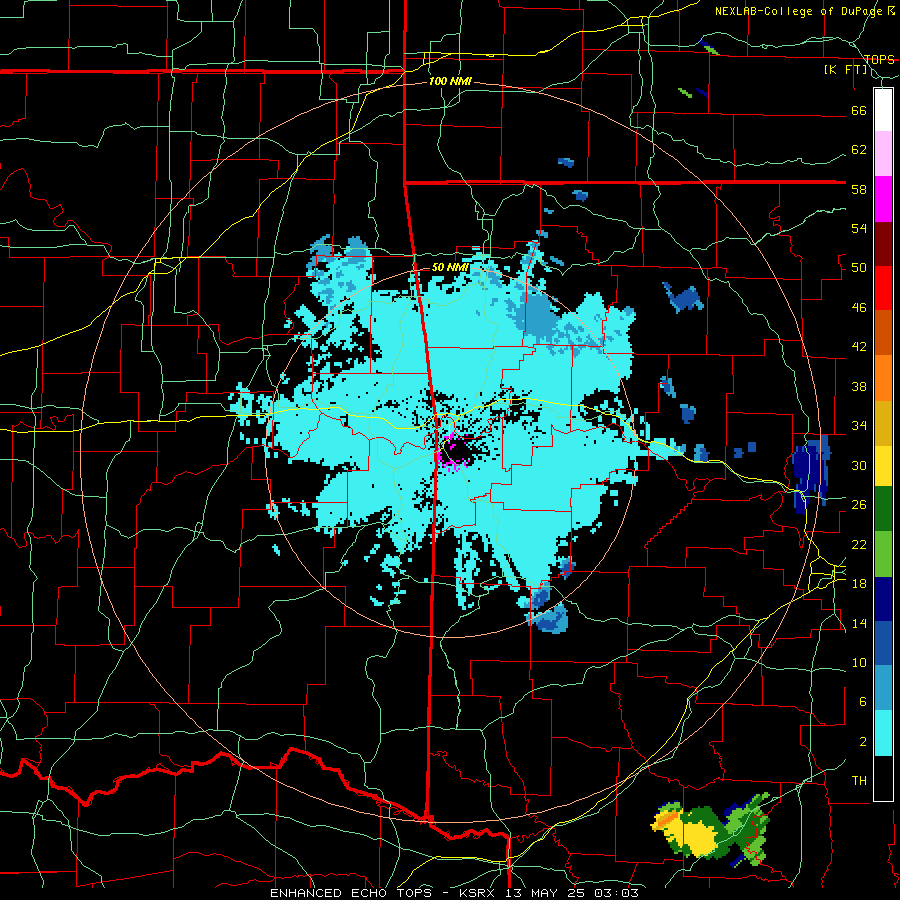Select the light green legend swatch
Viewport: 900px width, 900px height.
tap(883, 554)
